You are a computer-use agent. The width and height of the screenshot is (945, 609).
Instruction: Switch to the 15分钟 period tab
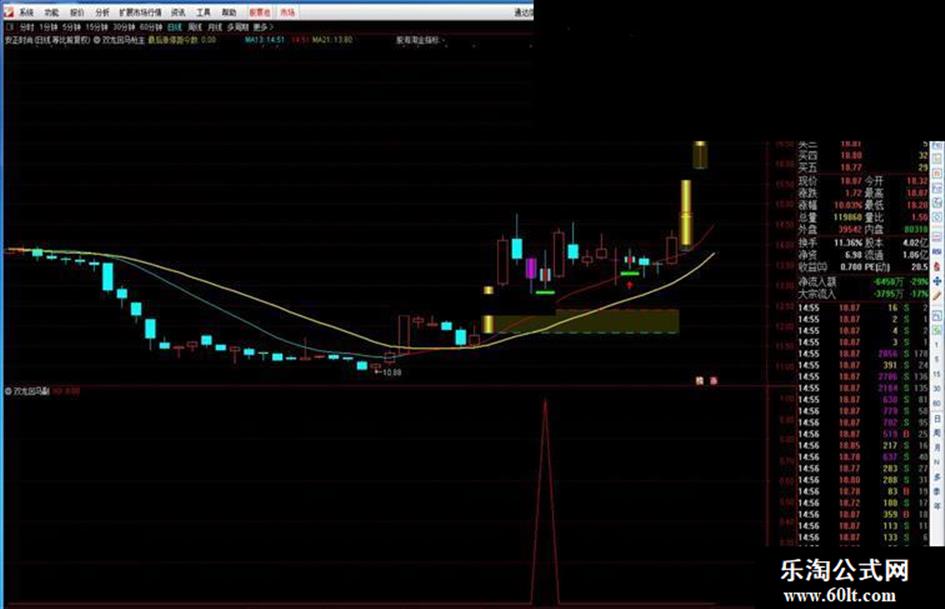click(96, 27)
